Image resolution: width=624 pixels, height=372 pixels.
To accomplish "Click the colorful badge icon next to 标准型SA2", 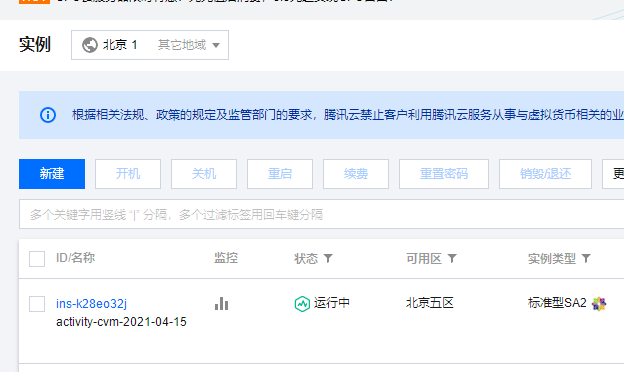I will pos(599,304).
